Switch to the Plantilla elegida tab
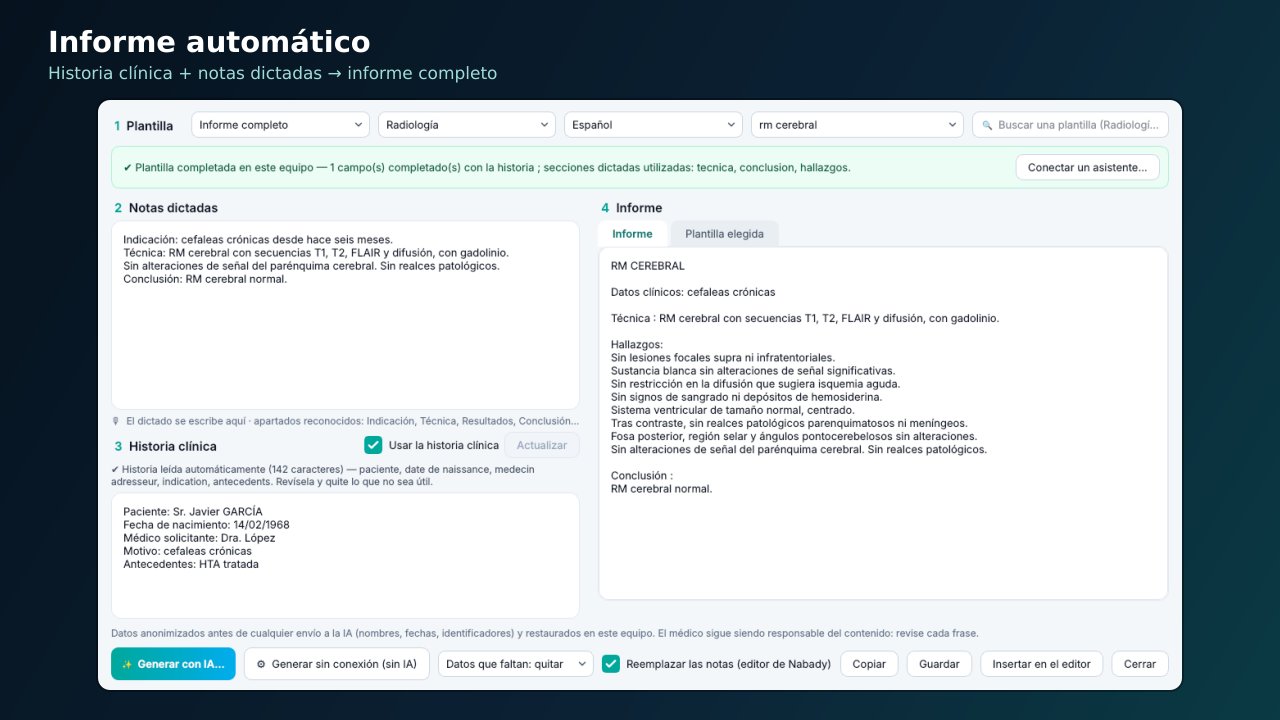Viewport: 1280px width, 720px height. (x=724, y=234)
